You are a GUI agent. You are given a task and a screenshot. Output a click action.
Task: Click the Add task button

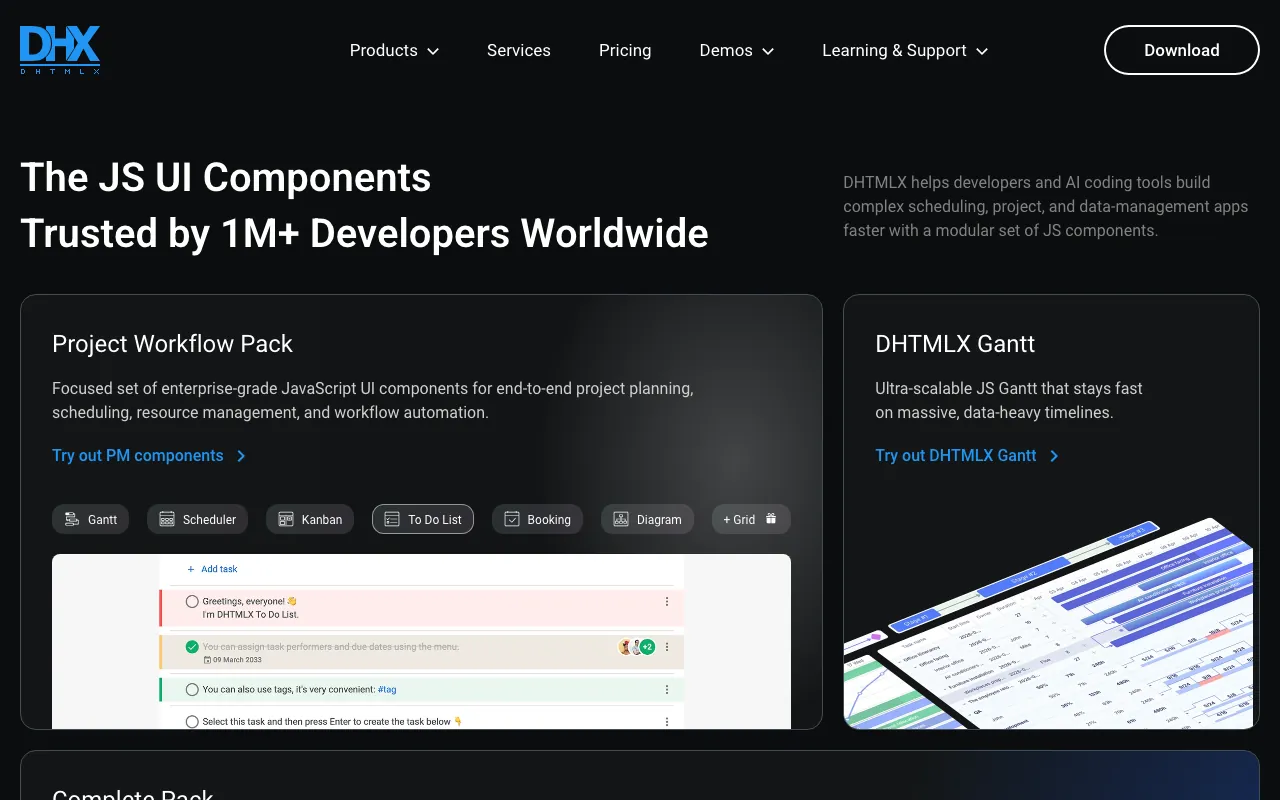coord(212,569)
